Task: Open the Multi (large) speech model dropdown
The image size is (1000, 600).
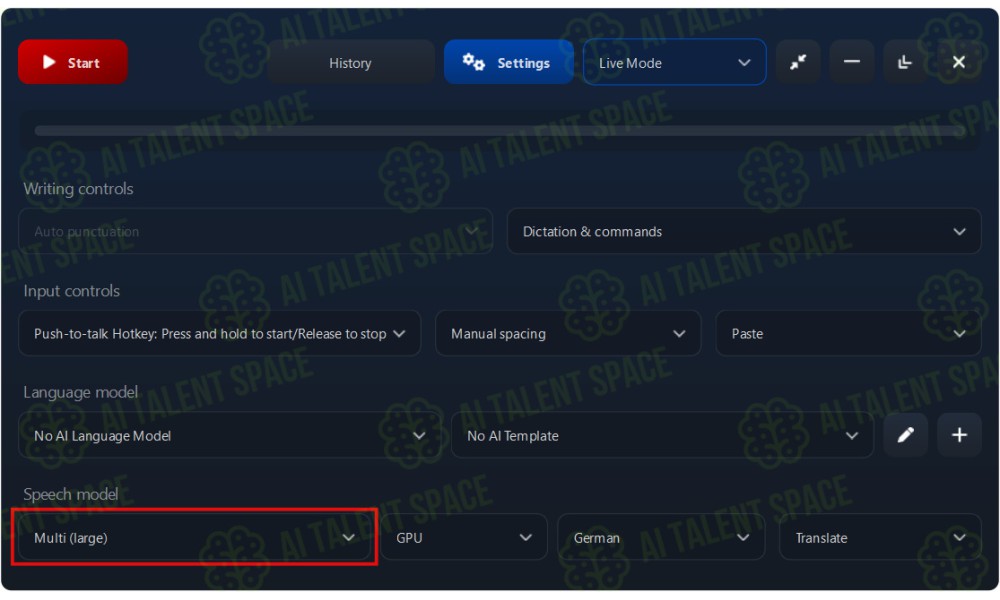Action: point(194,538)
